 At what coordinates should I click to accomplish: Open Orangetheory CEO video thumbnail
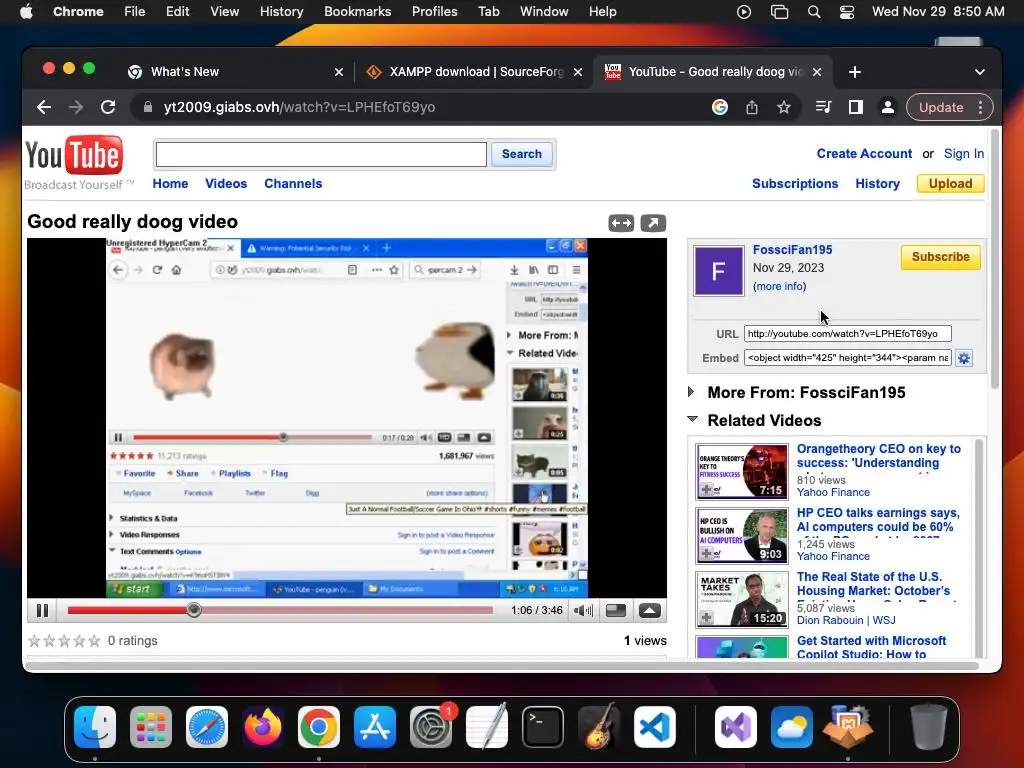(x=742, y=472)
